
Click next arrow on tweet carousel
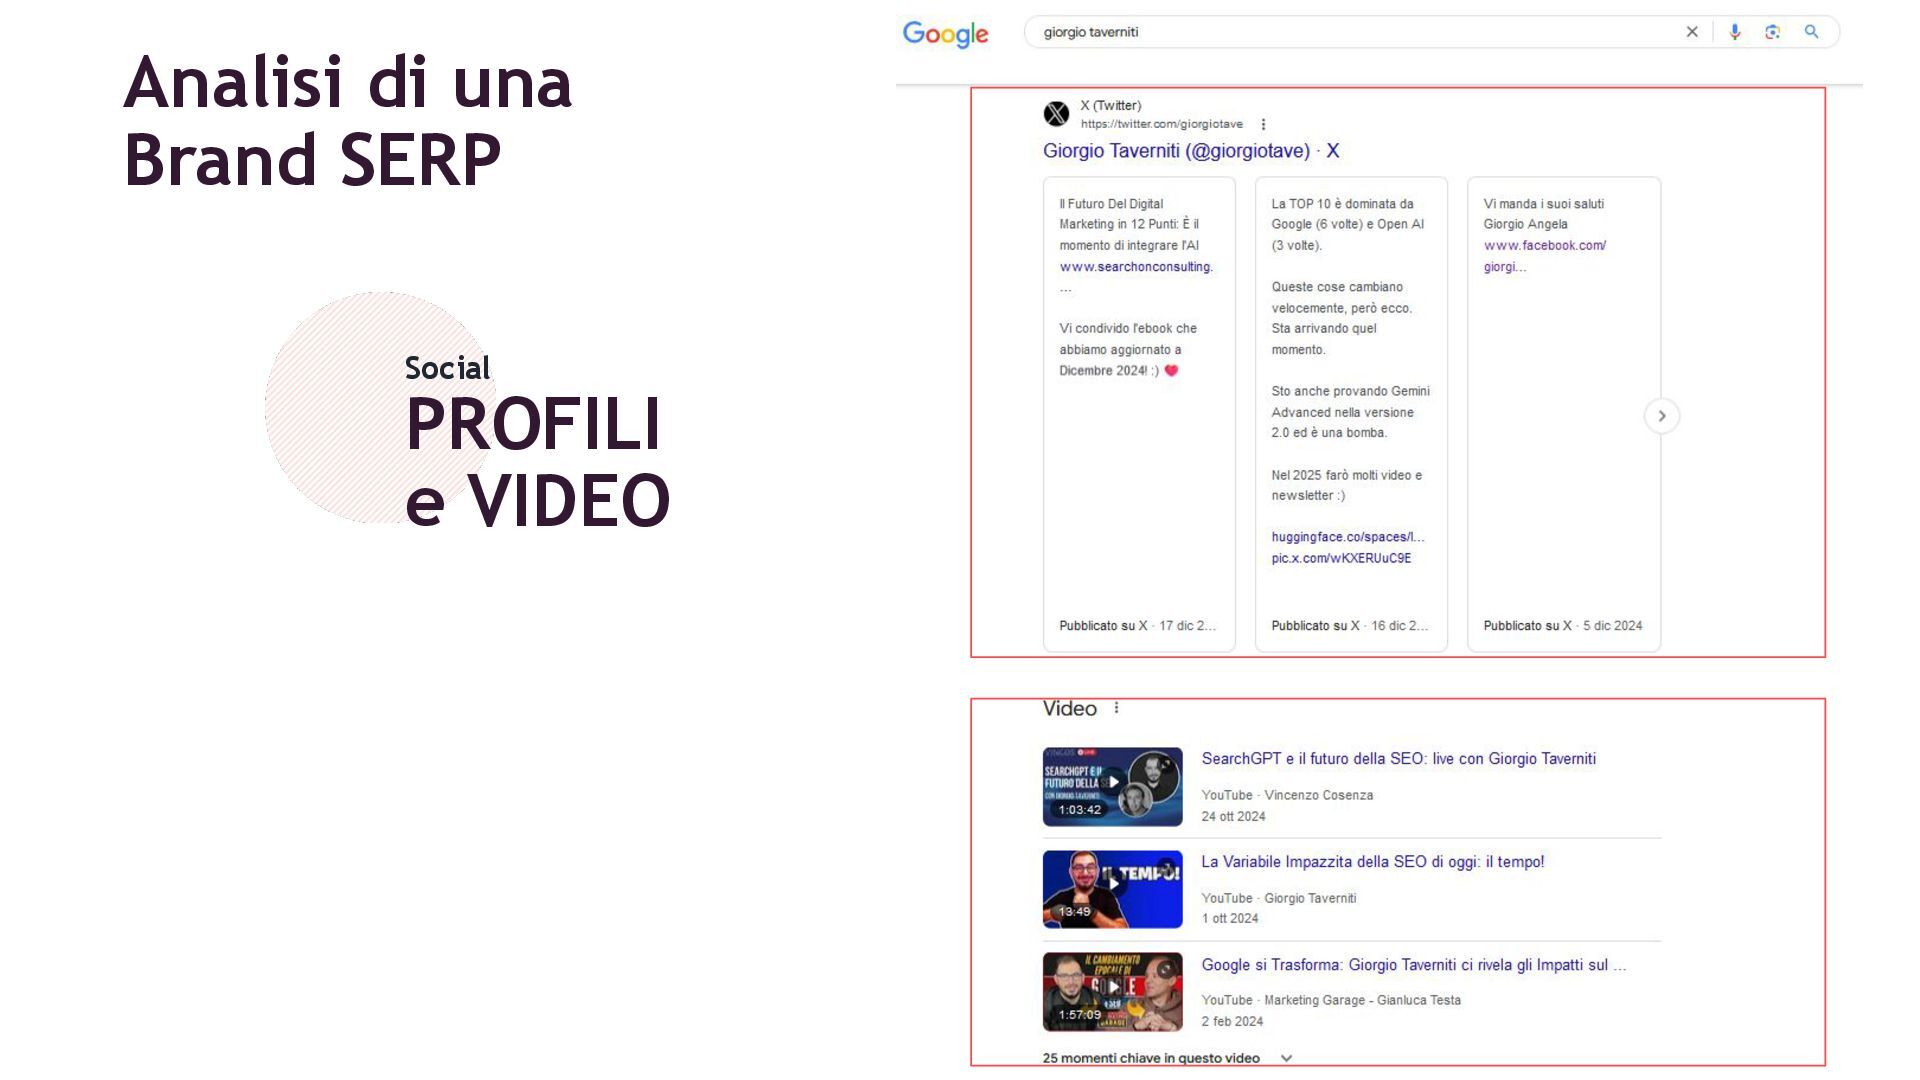(1661, 416)
